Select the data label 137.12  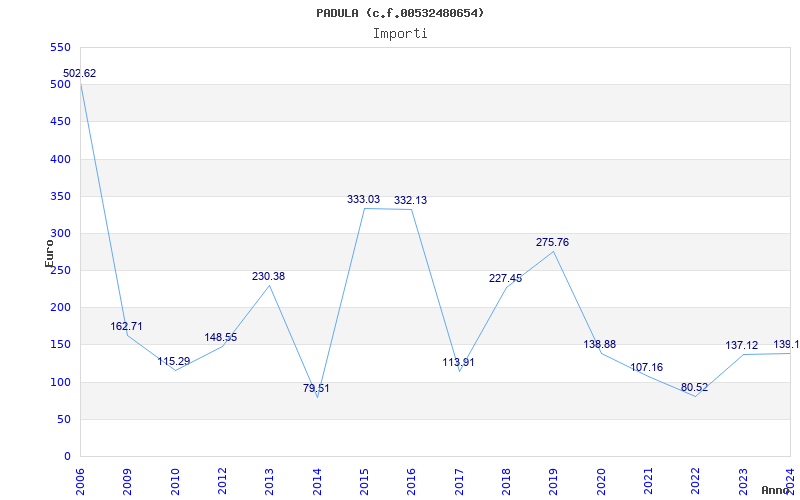[x=742, y=346]
